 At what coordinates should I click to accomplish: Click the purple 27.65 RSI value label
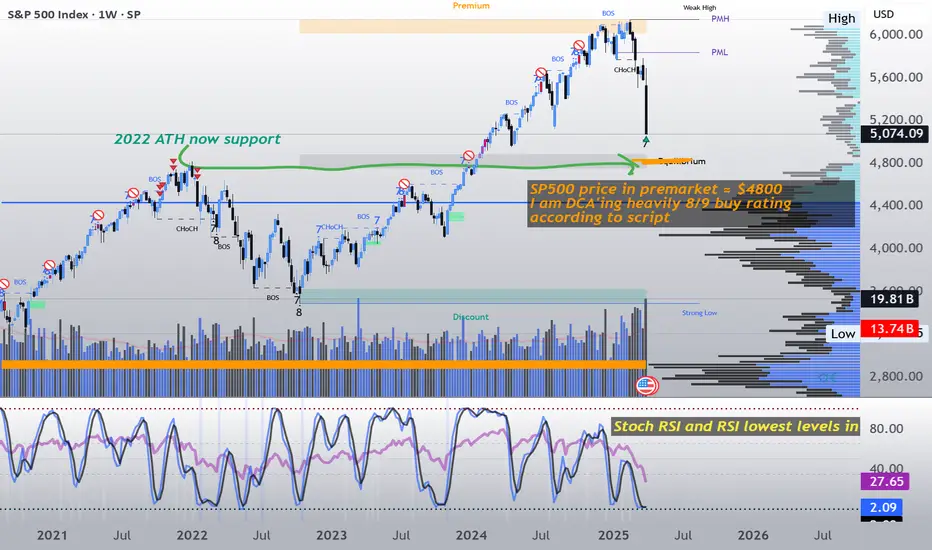[886, 481]
